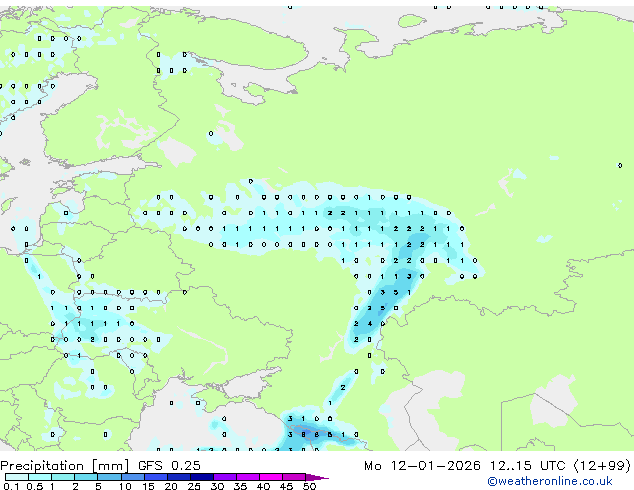Click the 40–45 mm magenta legend swatch
634x490 pixels.
click(271, 477)
